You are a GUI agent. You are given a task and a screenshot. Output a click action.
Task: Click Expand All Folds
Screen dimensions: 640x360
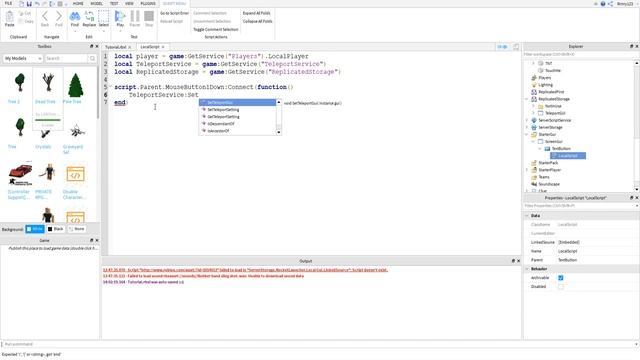pyautogui.click(x=256, y=13)
